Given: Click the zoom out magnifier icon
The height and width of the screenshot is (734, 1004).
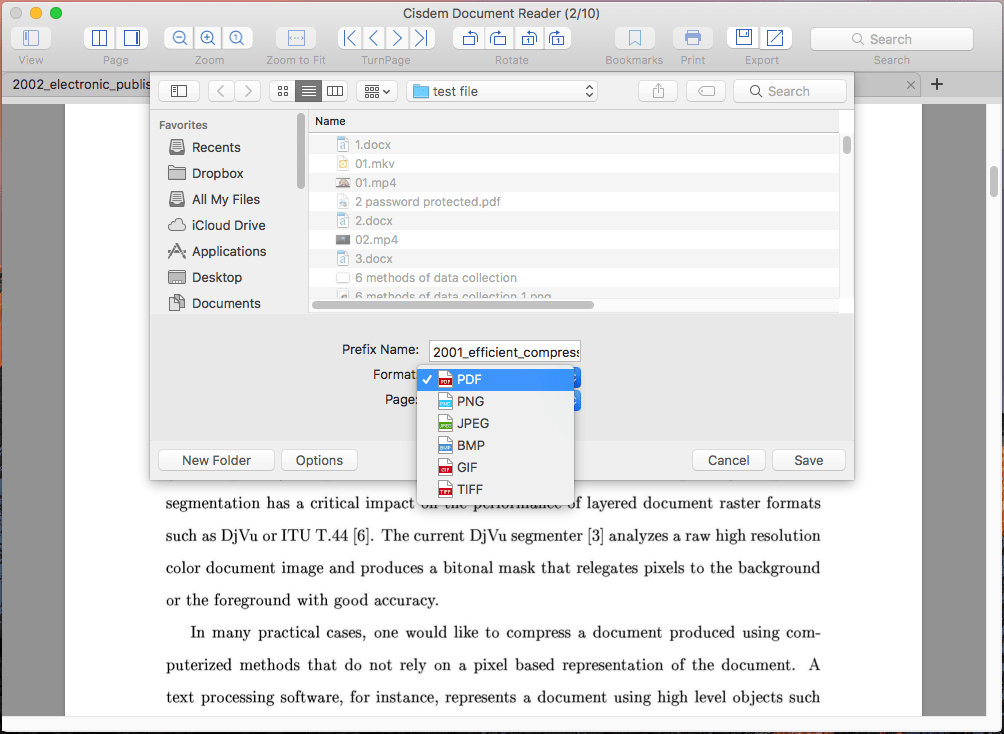Looking at the screenshot, I should [179, 38].
